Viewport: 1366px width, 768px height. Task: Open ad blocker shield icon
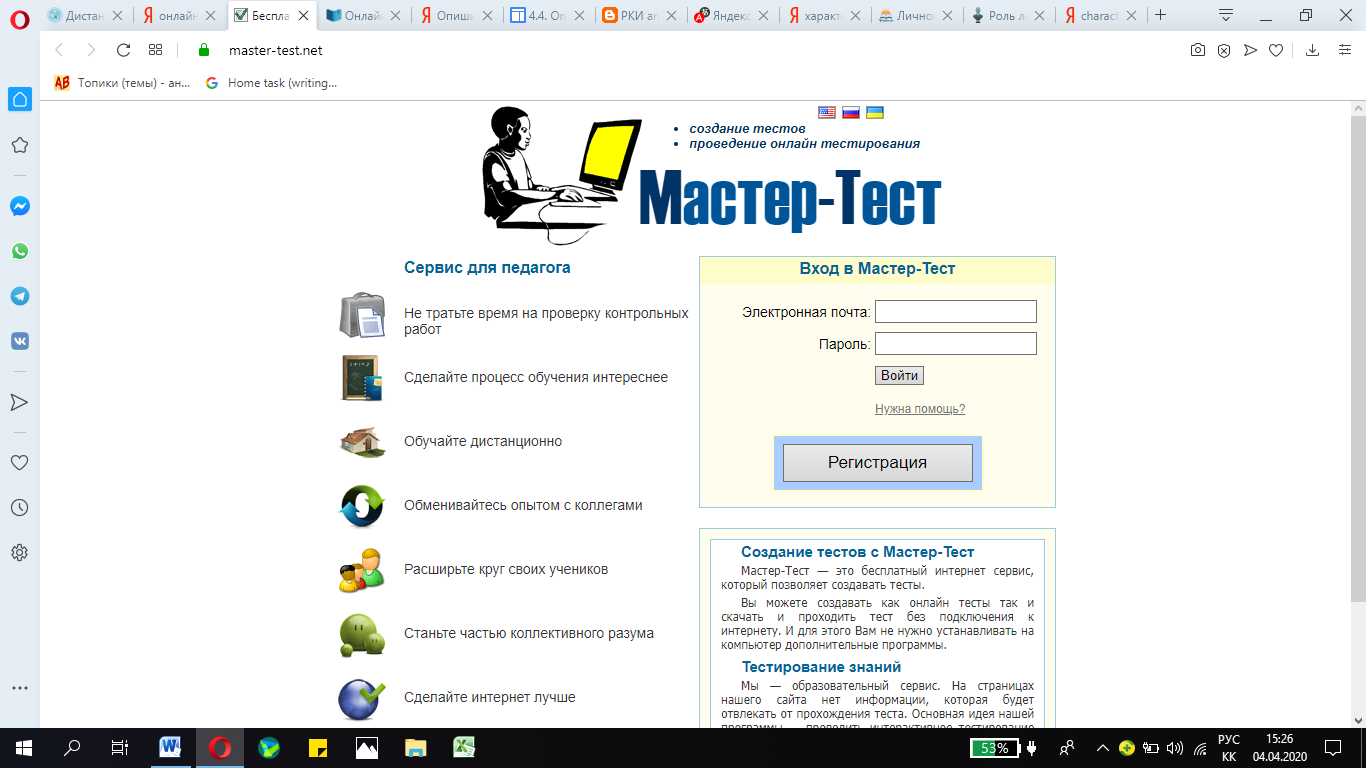coord(1223,50)
